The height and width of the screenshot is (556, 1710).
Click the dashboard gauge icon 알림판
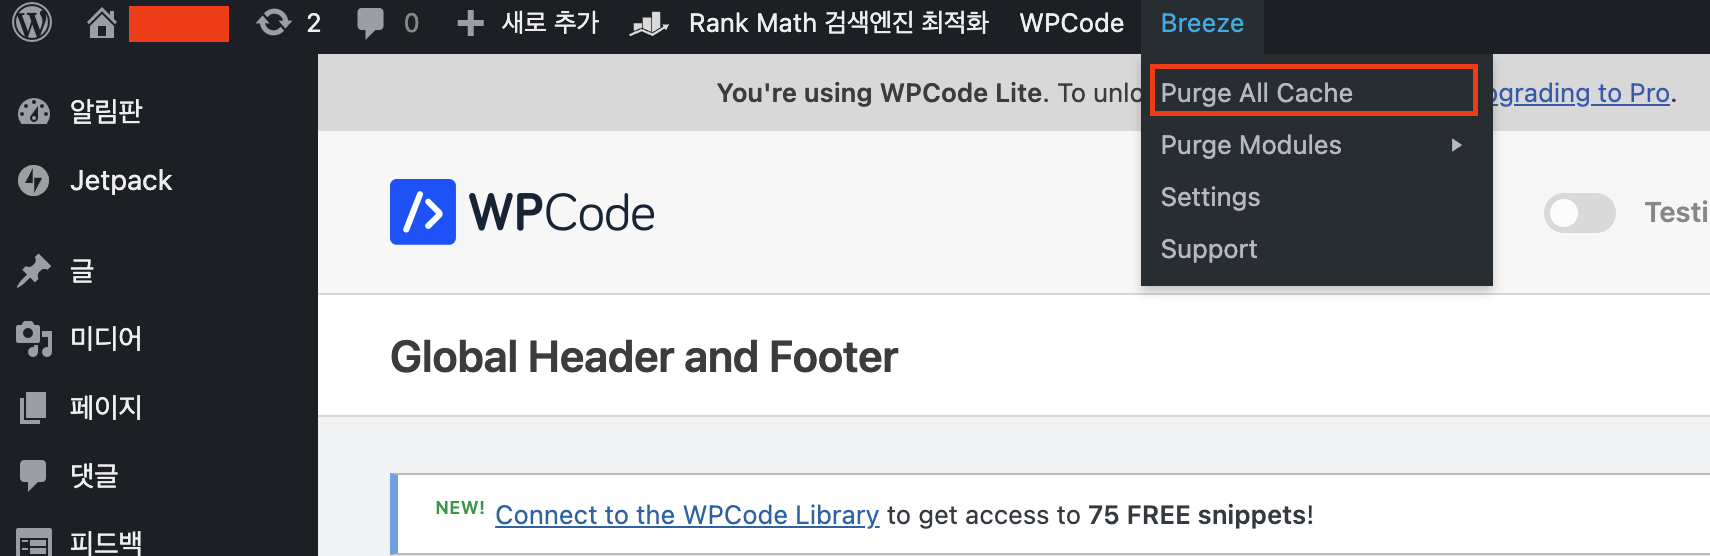[34, 111]
